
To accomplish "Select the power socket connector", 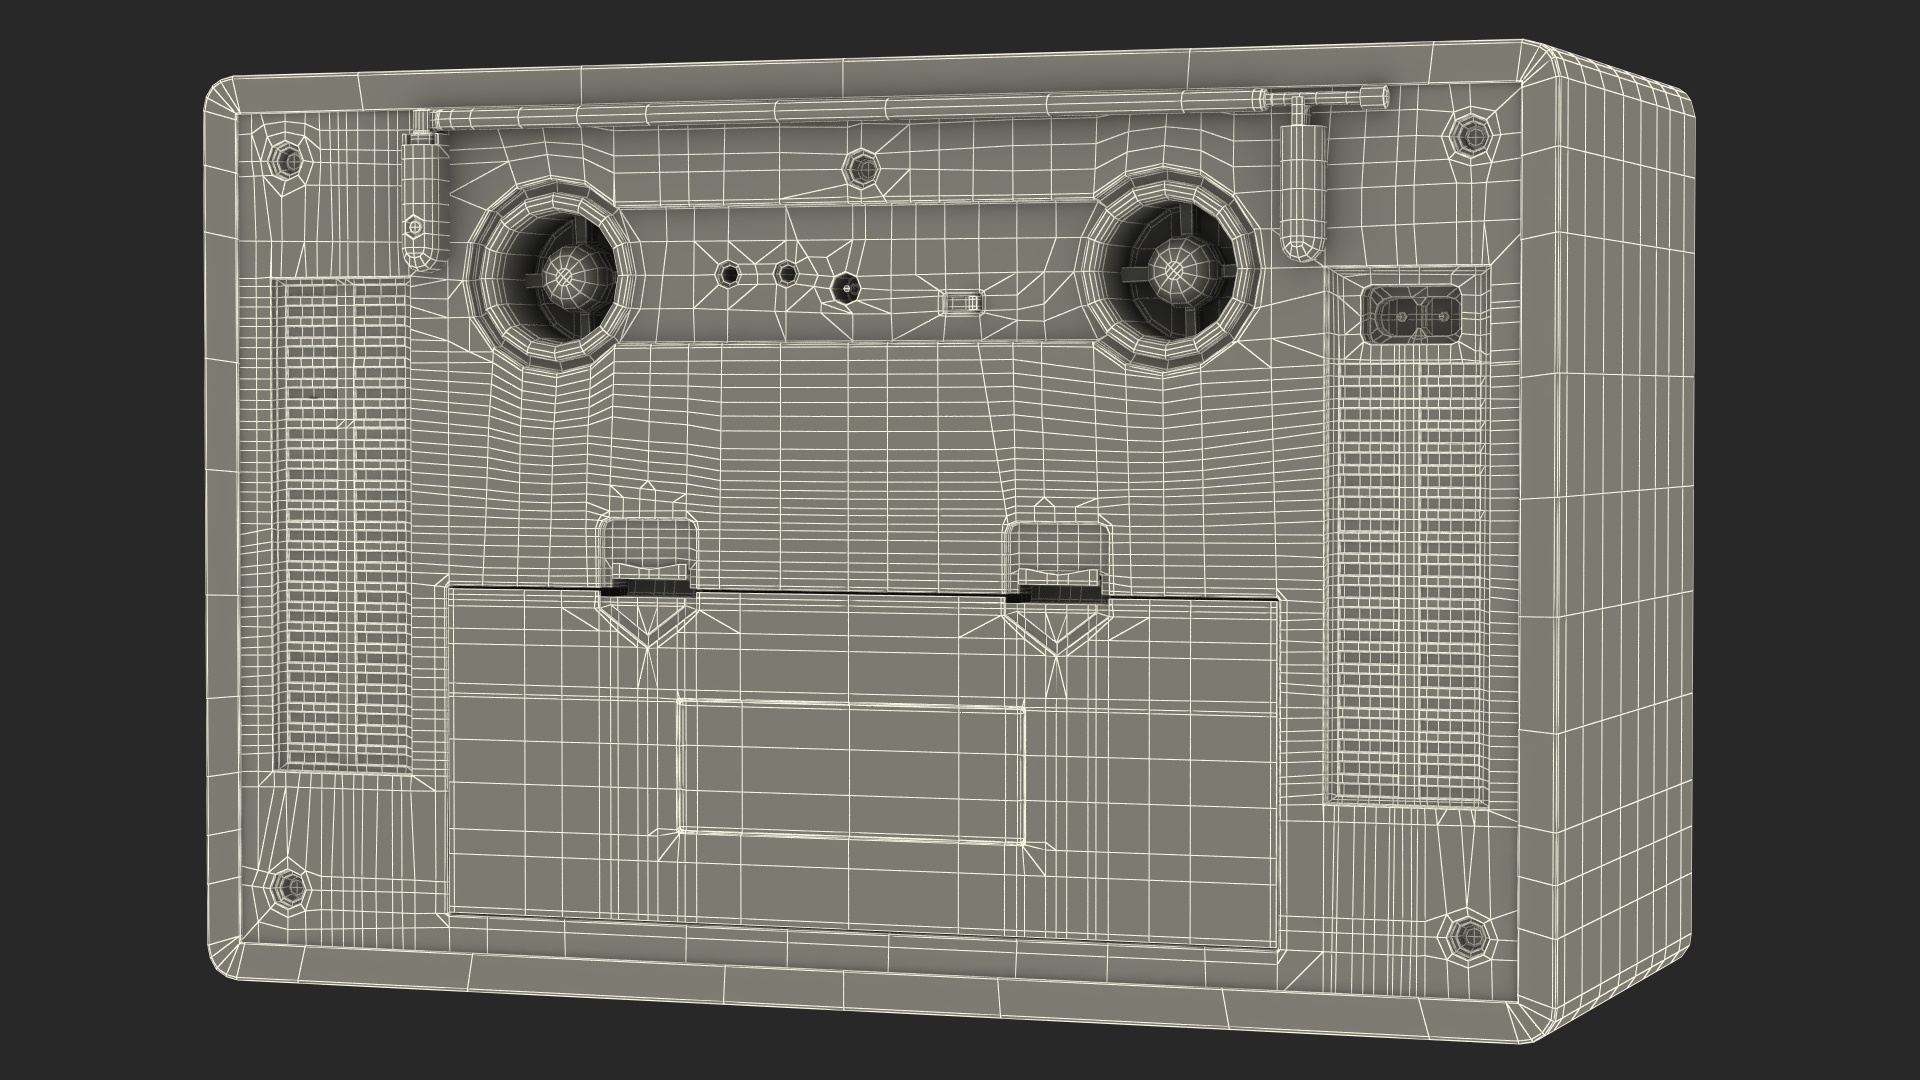I will (x=1412, y=313).
